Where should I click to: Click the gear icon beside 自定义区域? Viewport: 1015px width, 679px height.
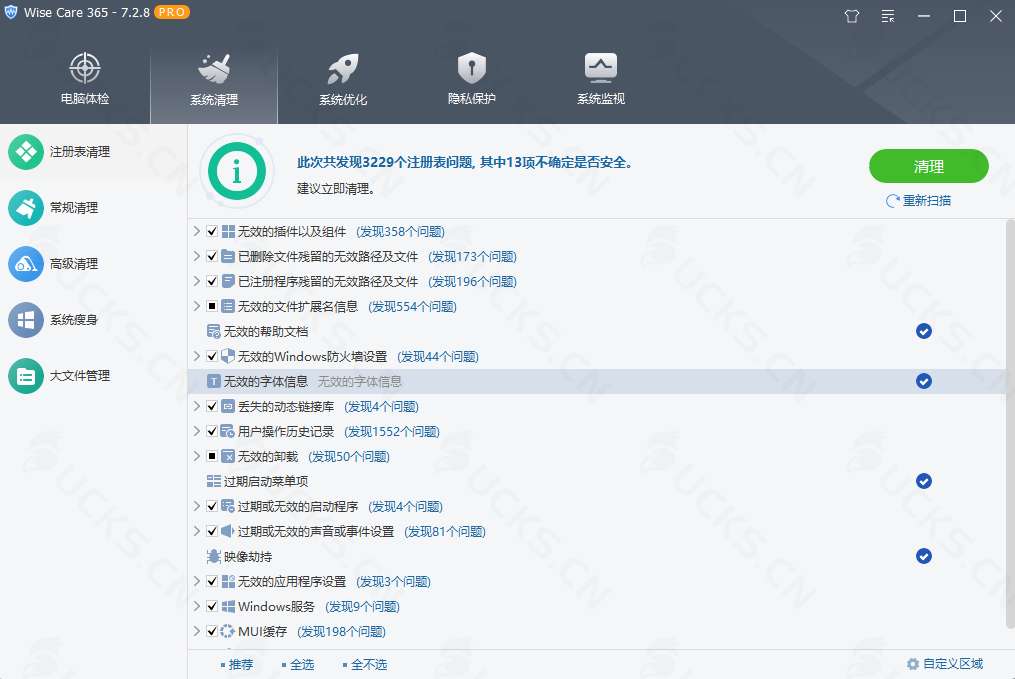(913, 664)
